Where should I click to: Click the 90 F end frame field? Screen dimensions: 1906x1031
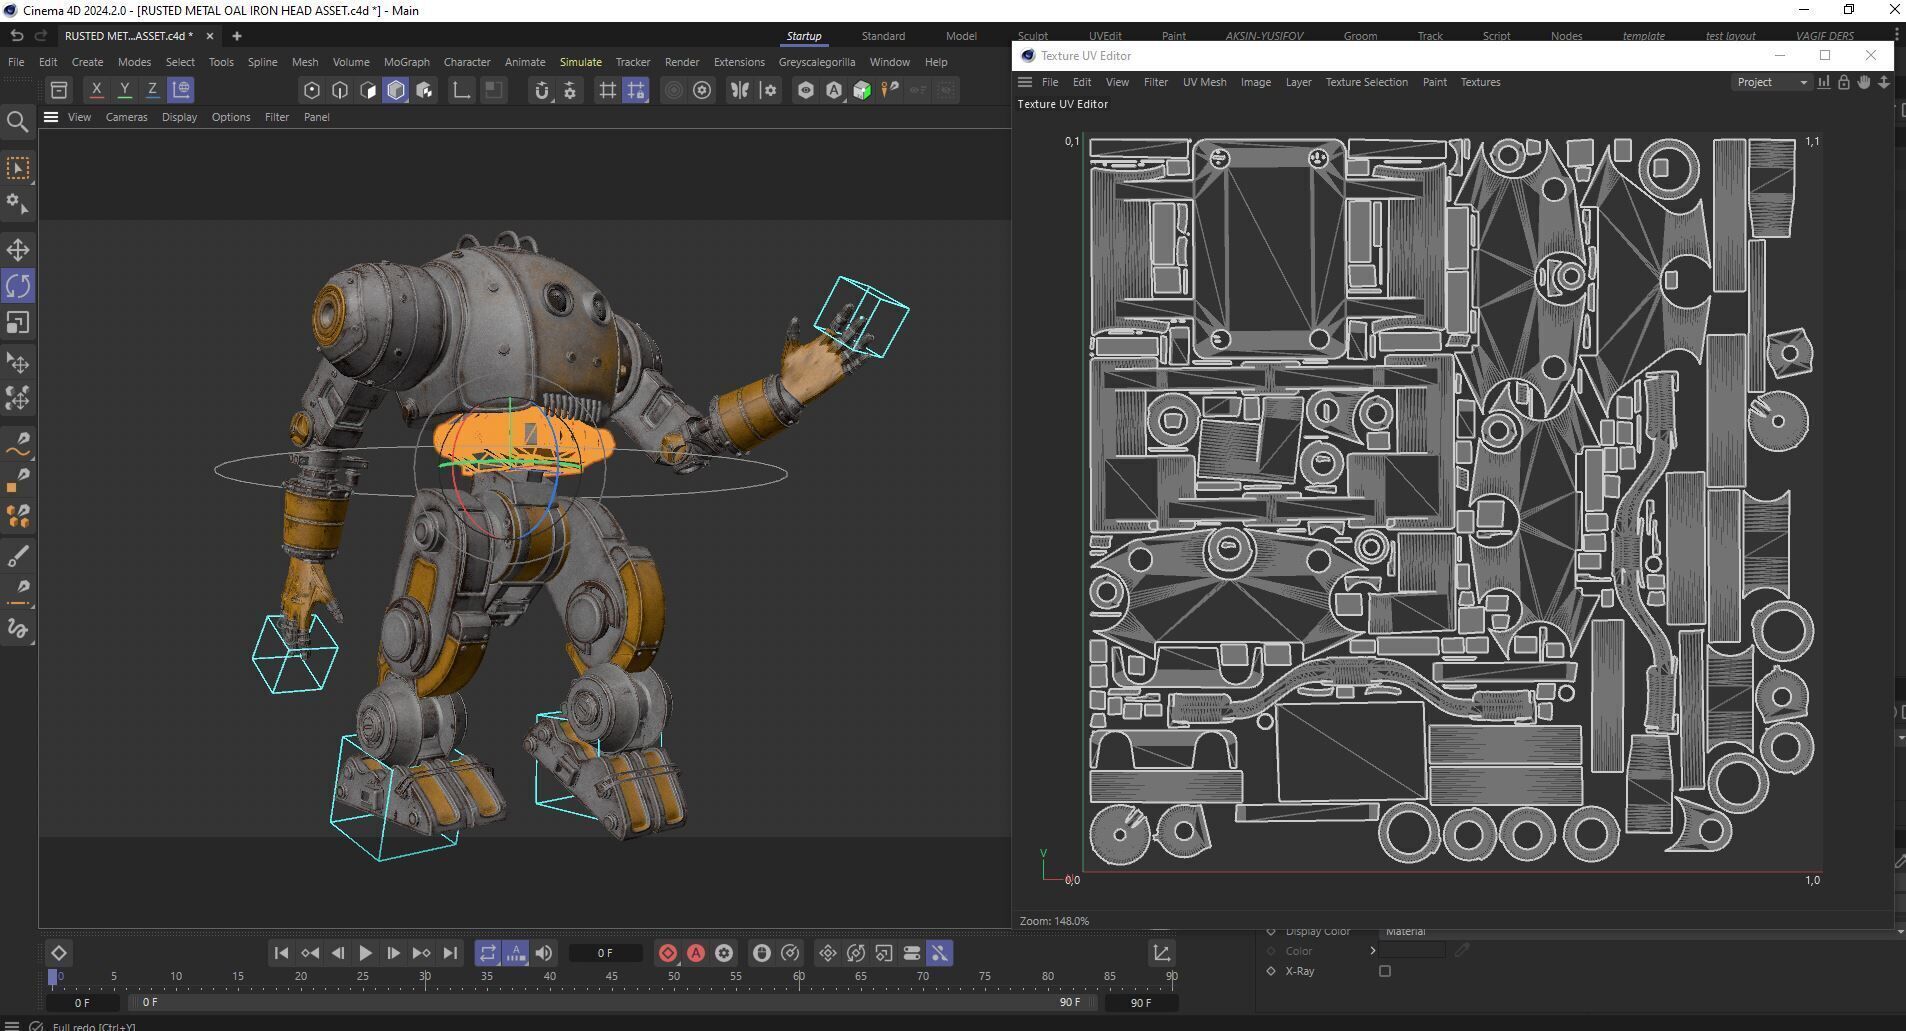(x=1140, y=1002)
